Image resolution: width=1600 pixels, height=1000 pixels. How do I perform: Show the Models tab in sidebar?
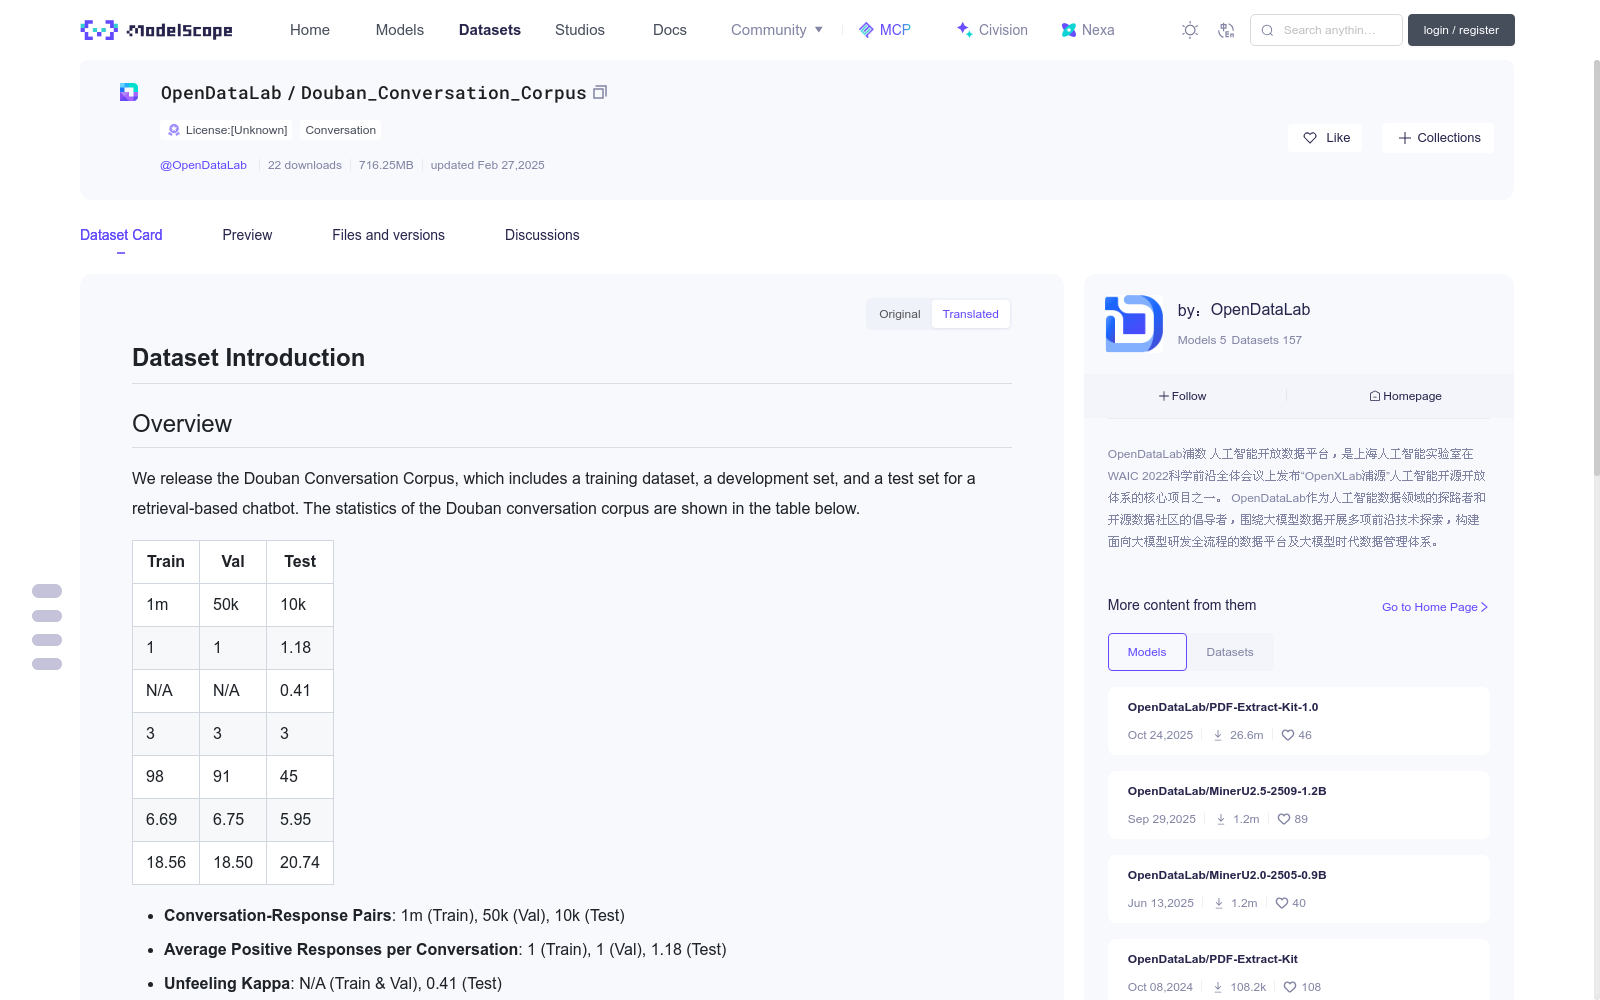pyautogui.click(x=1147, y=652)
